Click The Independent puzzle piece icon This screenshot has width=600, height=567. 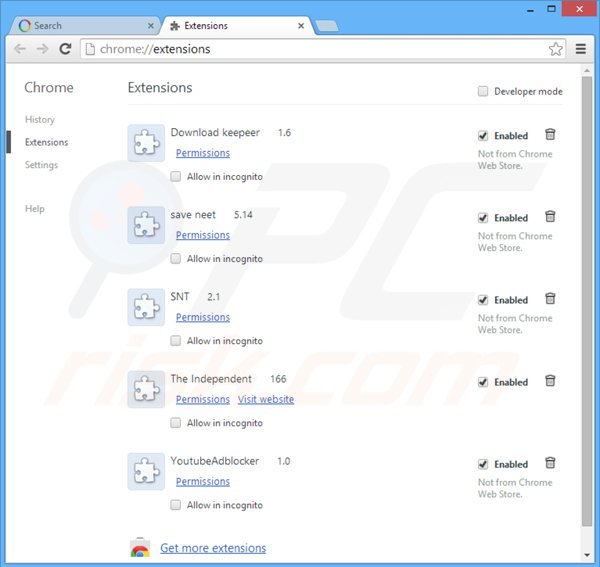(146, 389)
